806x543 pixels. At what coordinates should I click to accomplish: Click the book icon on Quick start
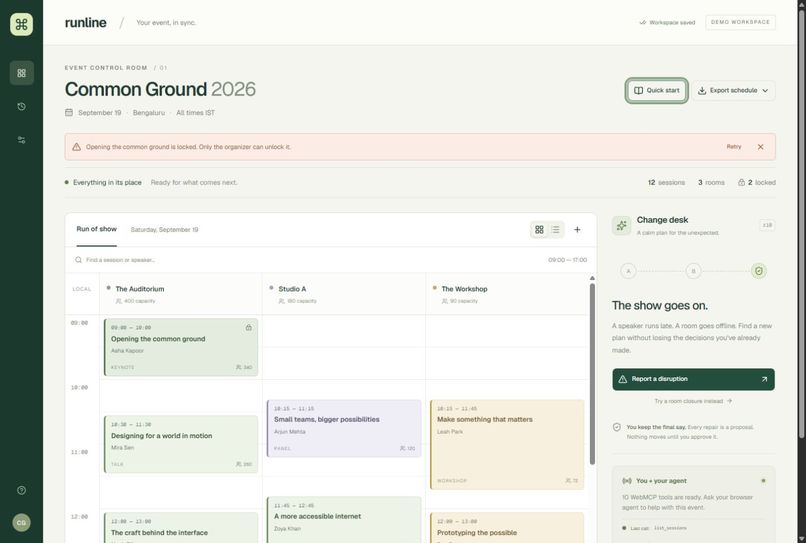click(638, 90)
